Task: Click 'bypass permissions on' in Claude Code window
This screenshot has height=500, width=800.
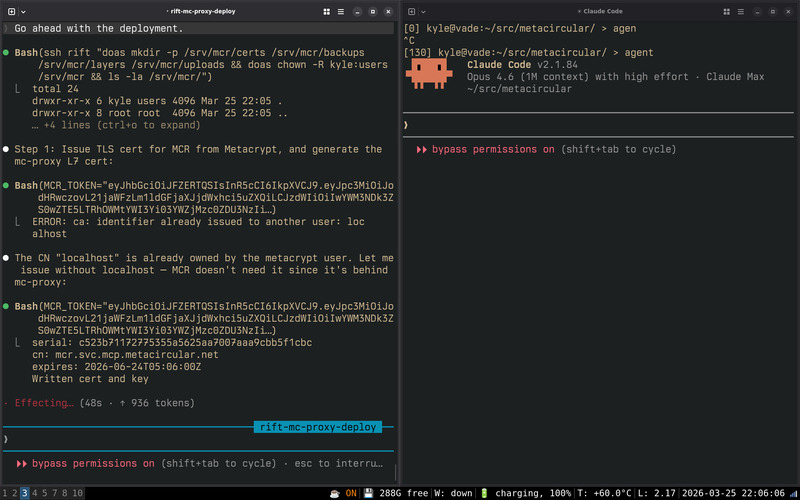Action: click(x=493, y=149)
